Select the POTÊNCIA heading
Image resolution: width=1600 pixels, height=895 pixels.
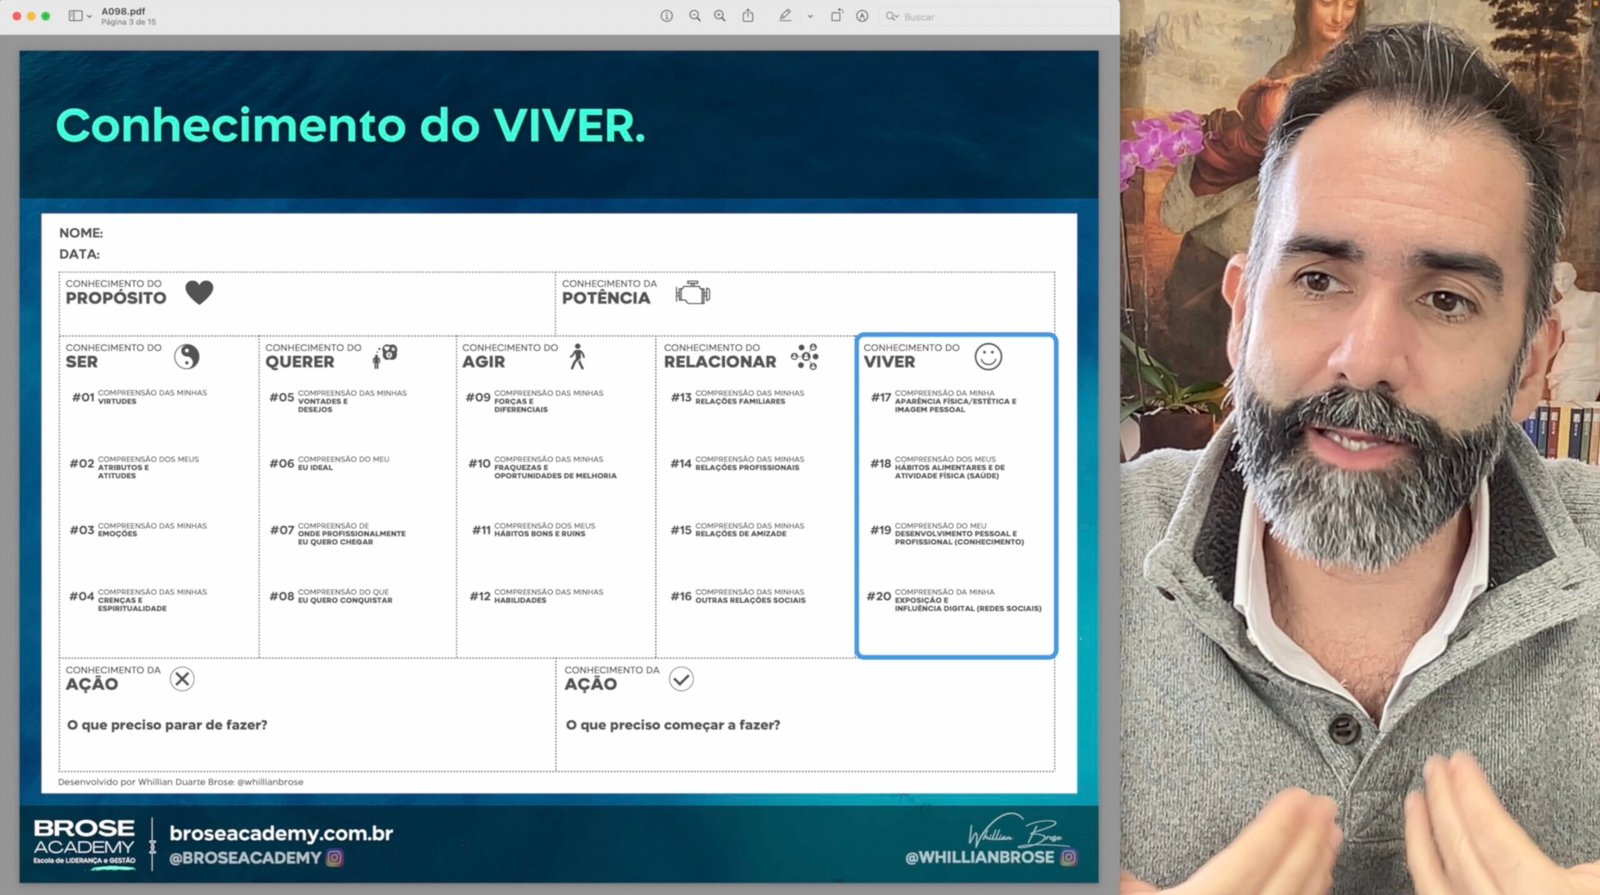click(606, 298)
